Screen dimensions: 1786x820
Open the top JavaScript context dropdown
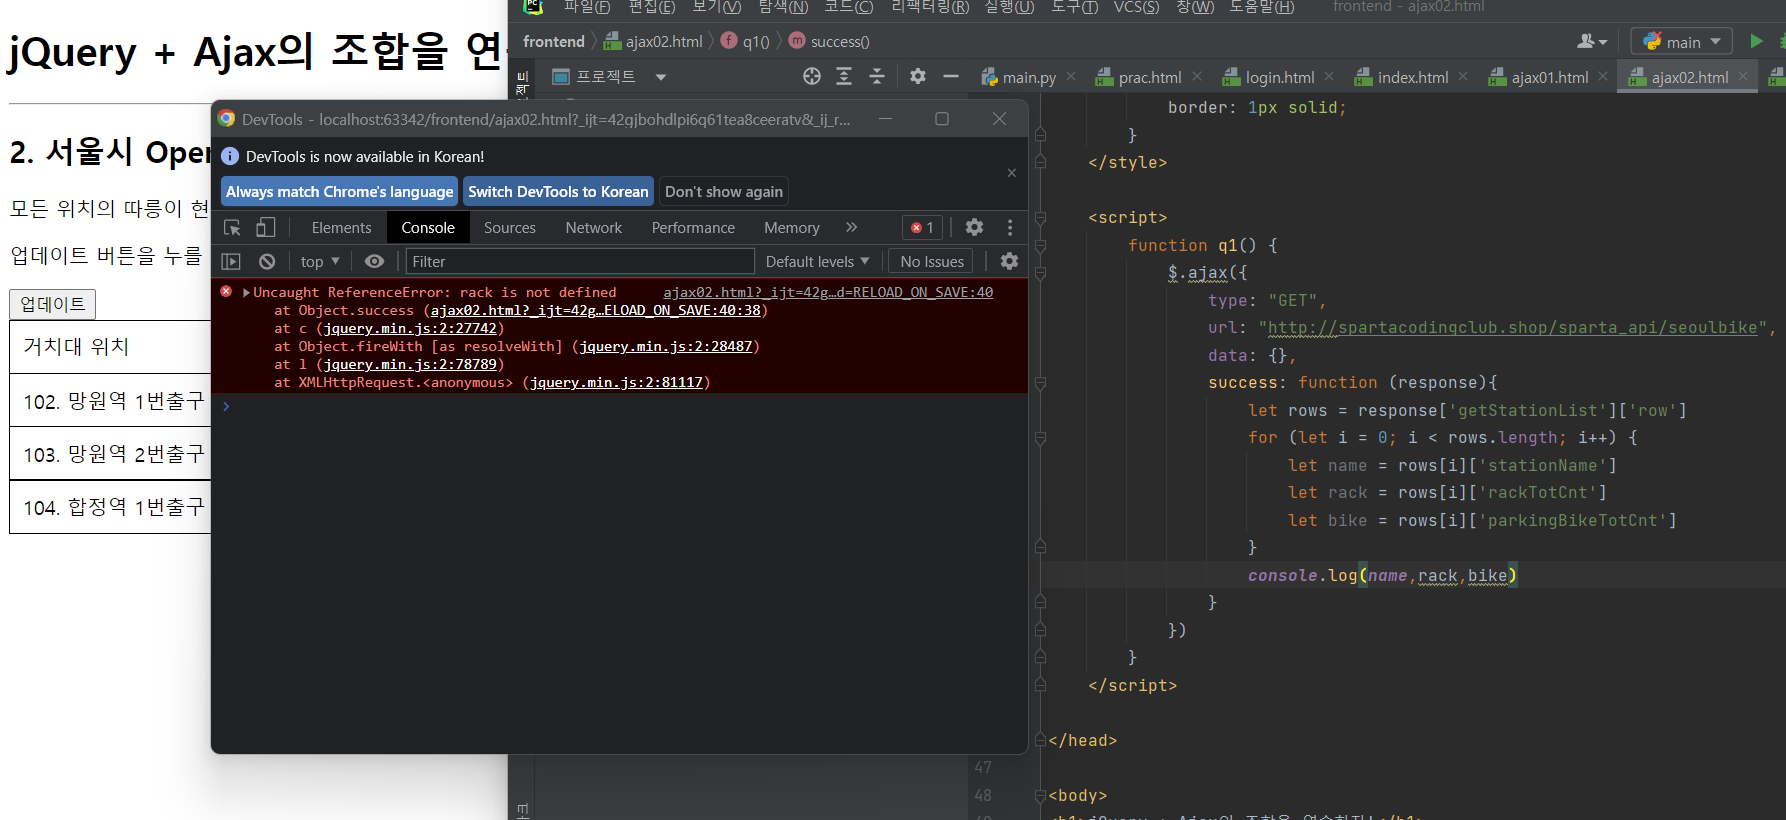[320, 261]
